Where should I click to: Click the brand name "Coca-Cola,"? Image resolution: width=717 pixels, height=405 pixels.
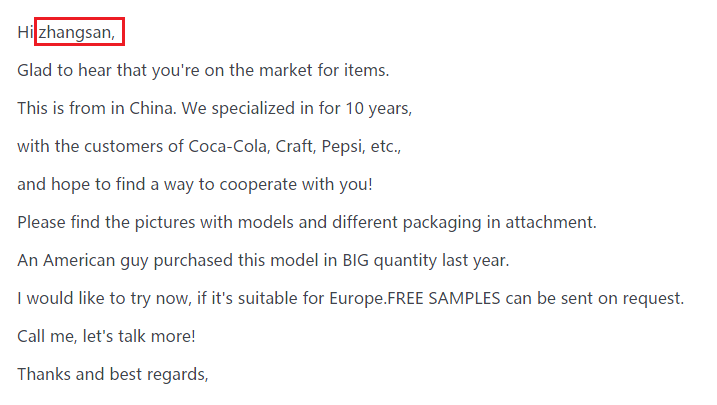pyautogui.click(x=227, y=146)
